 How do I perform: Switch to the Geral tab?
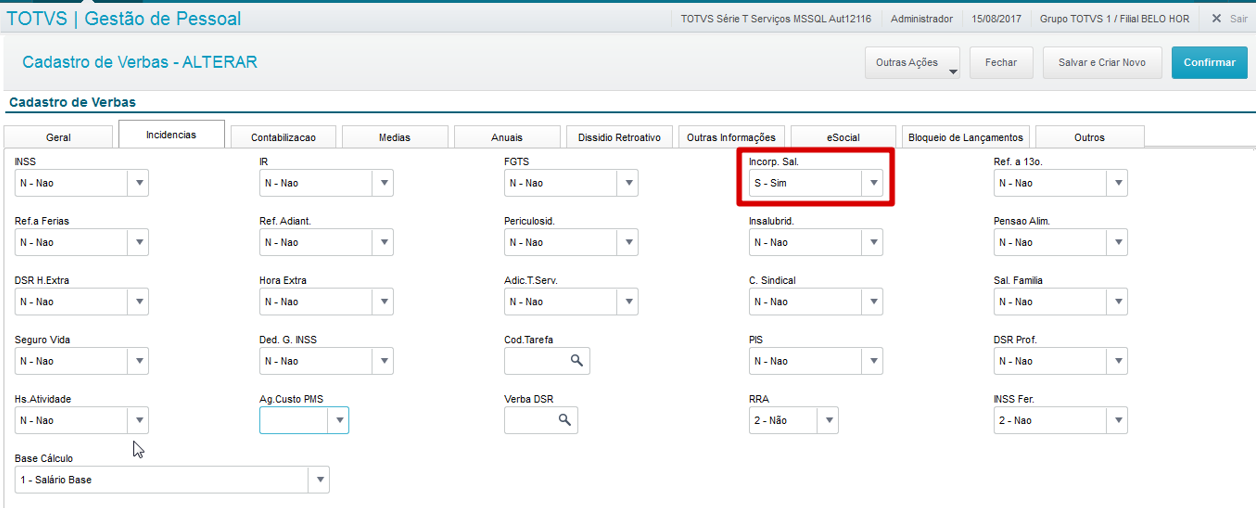[58, 137]
